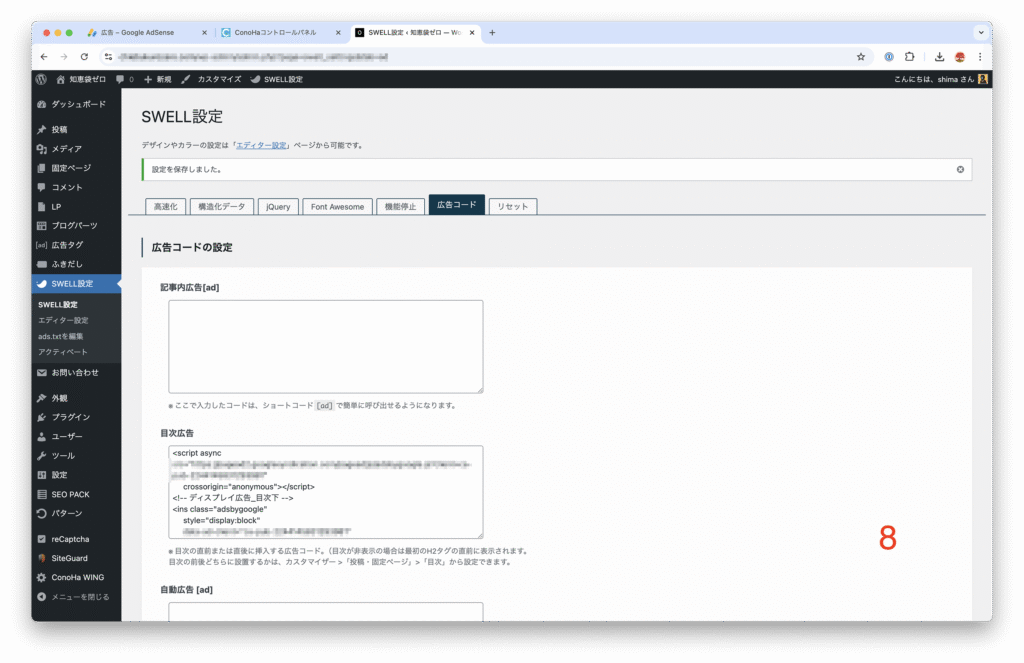This screenshot has height=663, width=1024.
Task: Open 外観 menu in sidebar
Action: tap(76, 398)
